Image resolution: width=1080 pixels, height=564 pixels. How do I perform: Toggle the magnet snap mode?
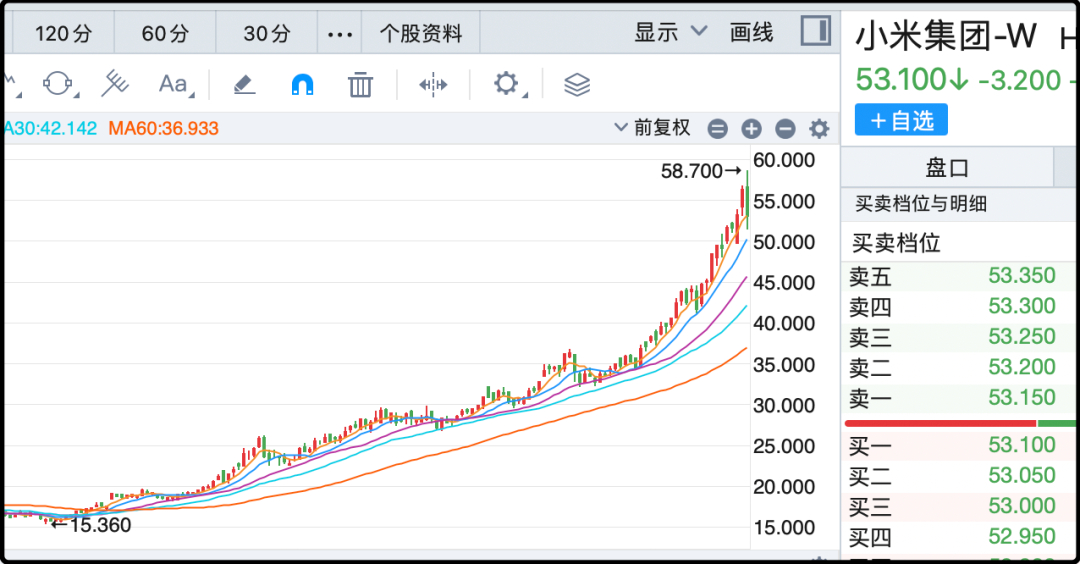(302, 85)
